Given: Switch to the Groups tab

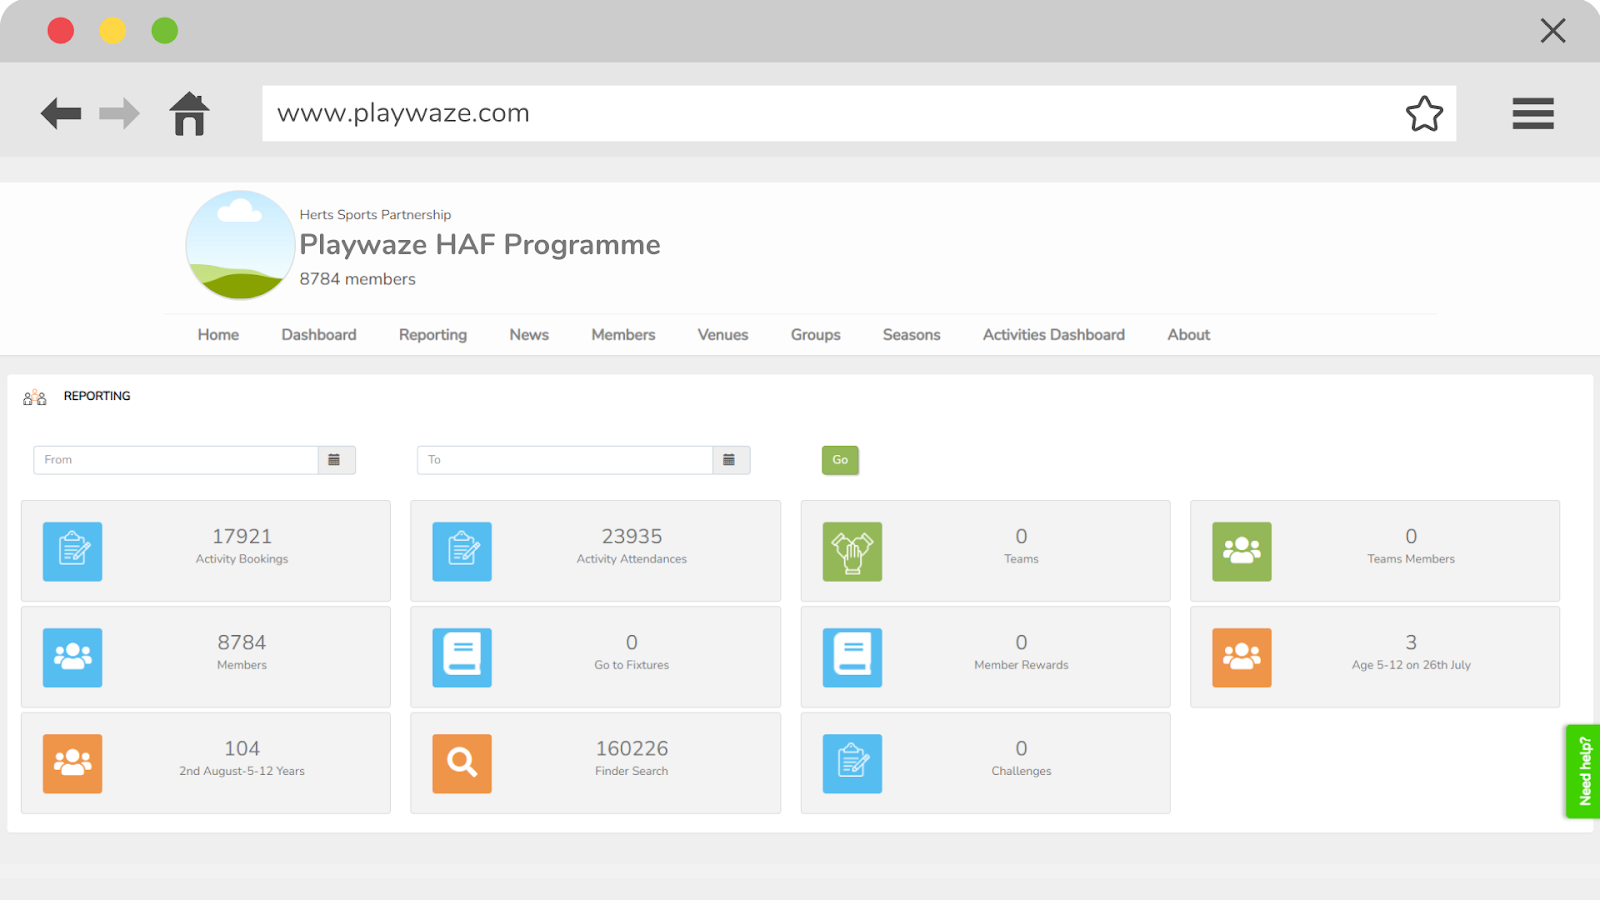Looking at the screenshot, I should [816, 335].
